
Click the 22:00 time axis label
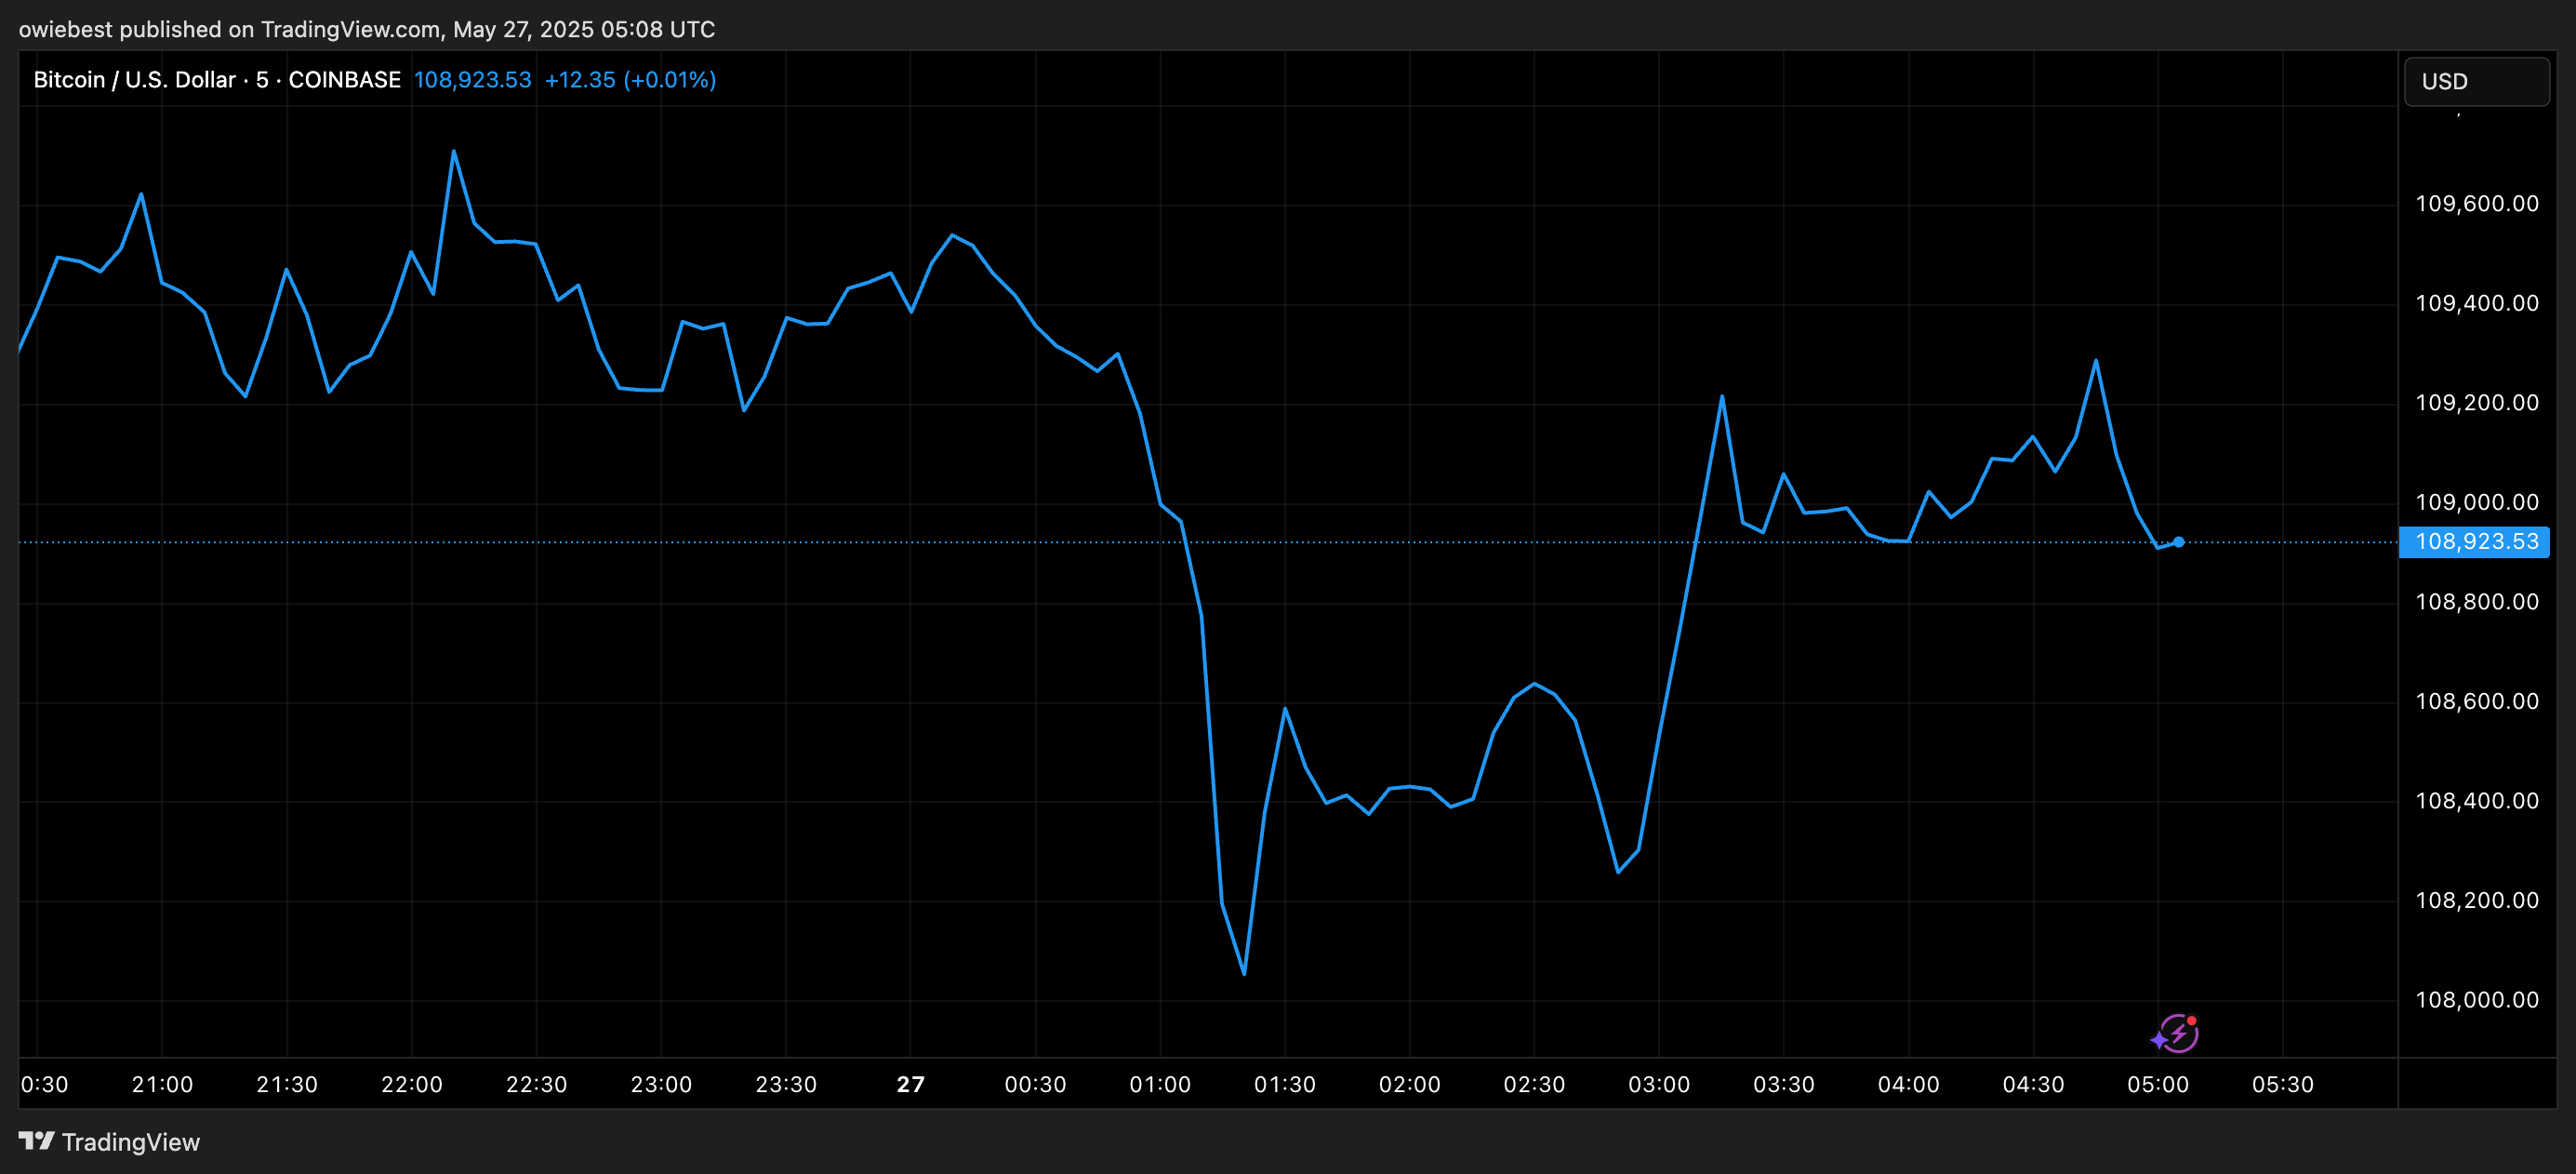tap(412, 1085)
